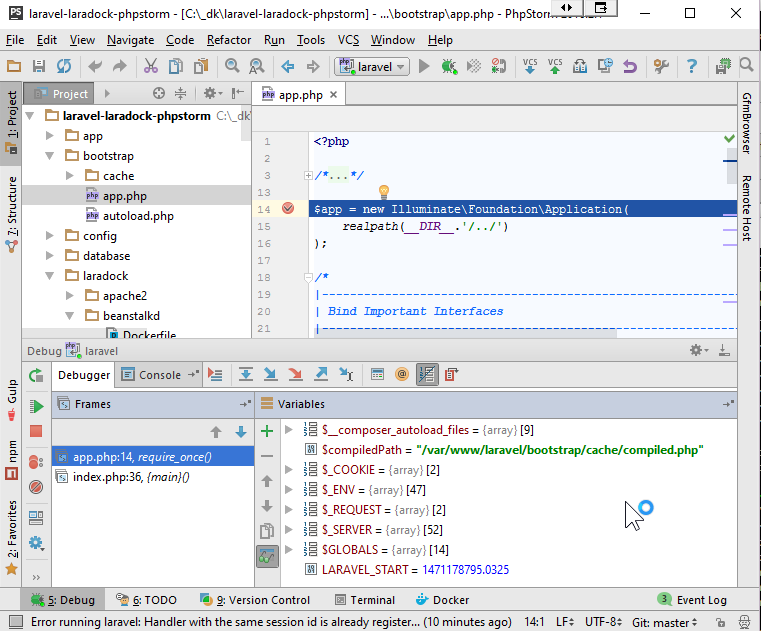Click VCS Update Project icon
The width and height of the screenshot is (761, 631).
tap(530, 66)
